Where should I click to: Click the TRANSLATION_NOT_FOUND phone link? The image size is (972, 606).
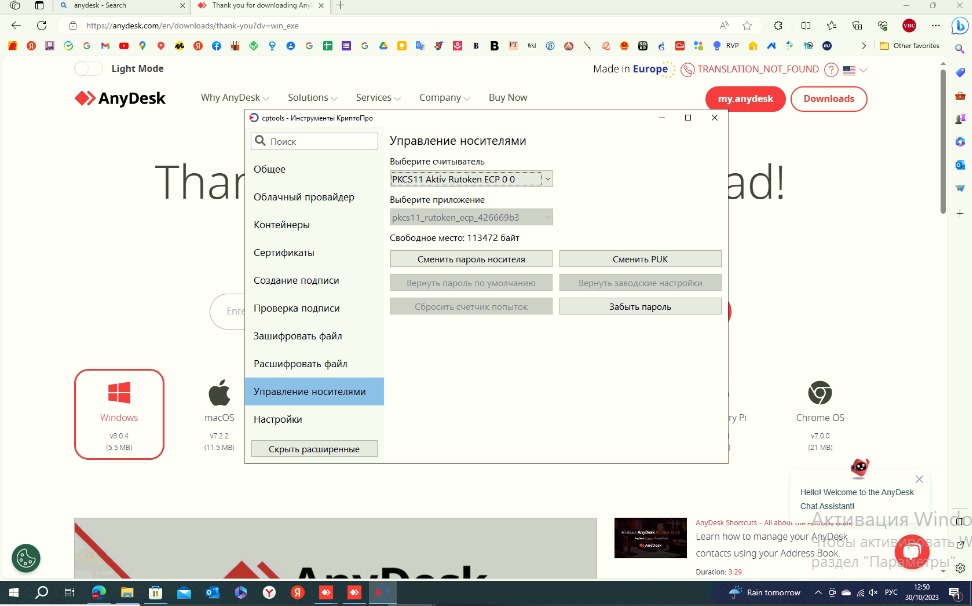click(x=750, y=69)
